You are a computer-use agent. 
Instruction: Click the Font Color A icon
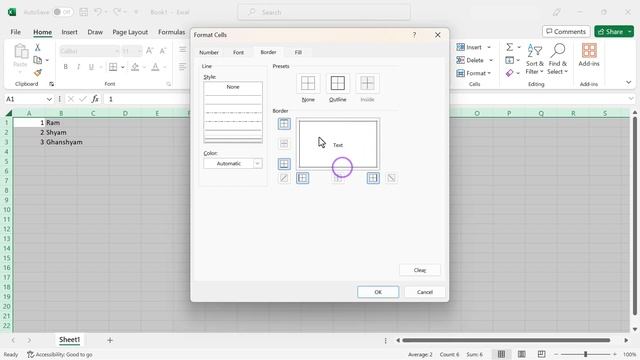click(156, 67)
